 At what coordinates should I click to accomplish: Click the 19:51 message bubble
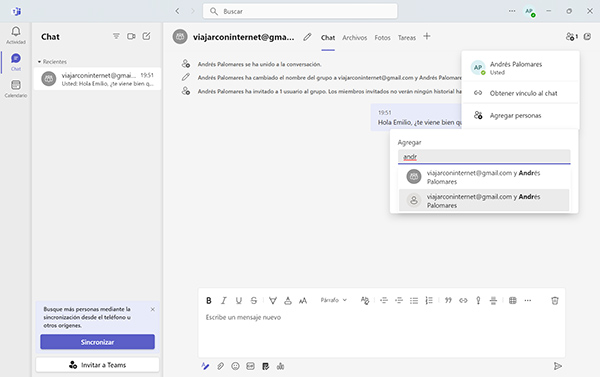[x=416, y=118]
